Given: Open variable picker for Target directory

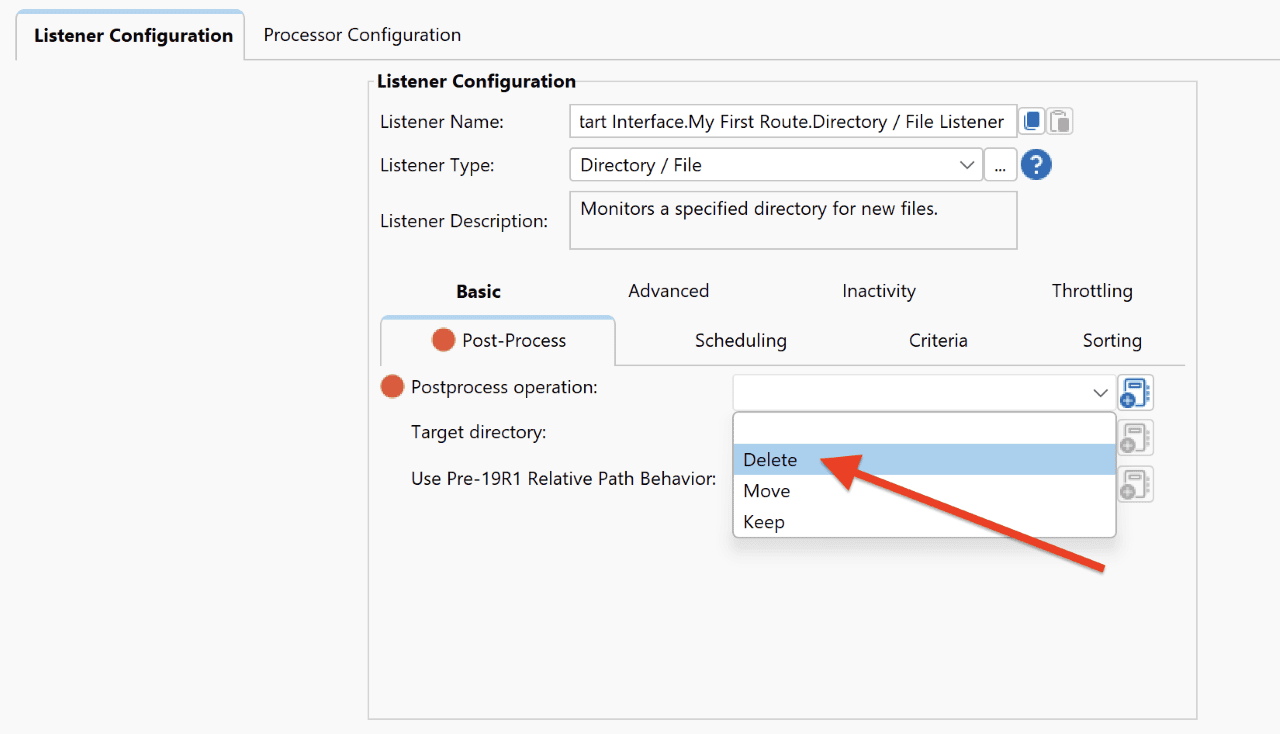Looking at the screenshot, I should click(1135, 438).
